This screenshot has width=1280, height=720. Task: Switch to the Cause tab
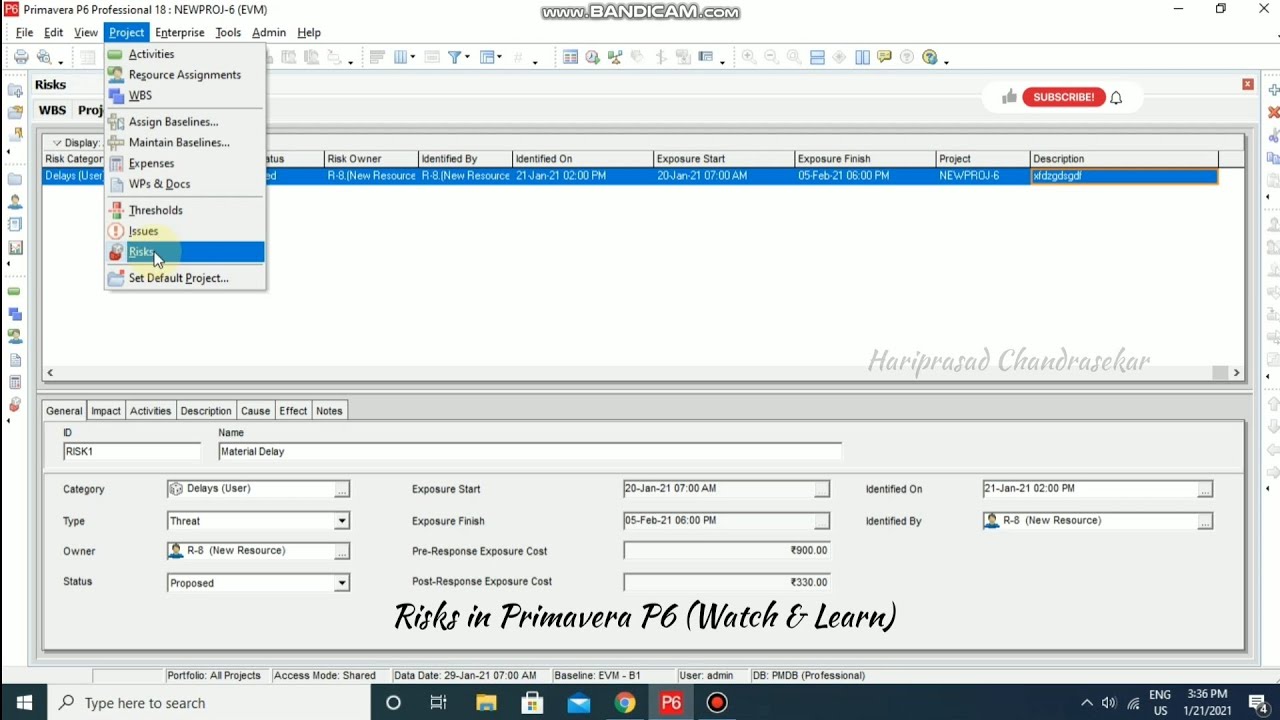(255, 411)
